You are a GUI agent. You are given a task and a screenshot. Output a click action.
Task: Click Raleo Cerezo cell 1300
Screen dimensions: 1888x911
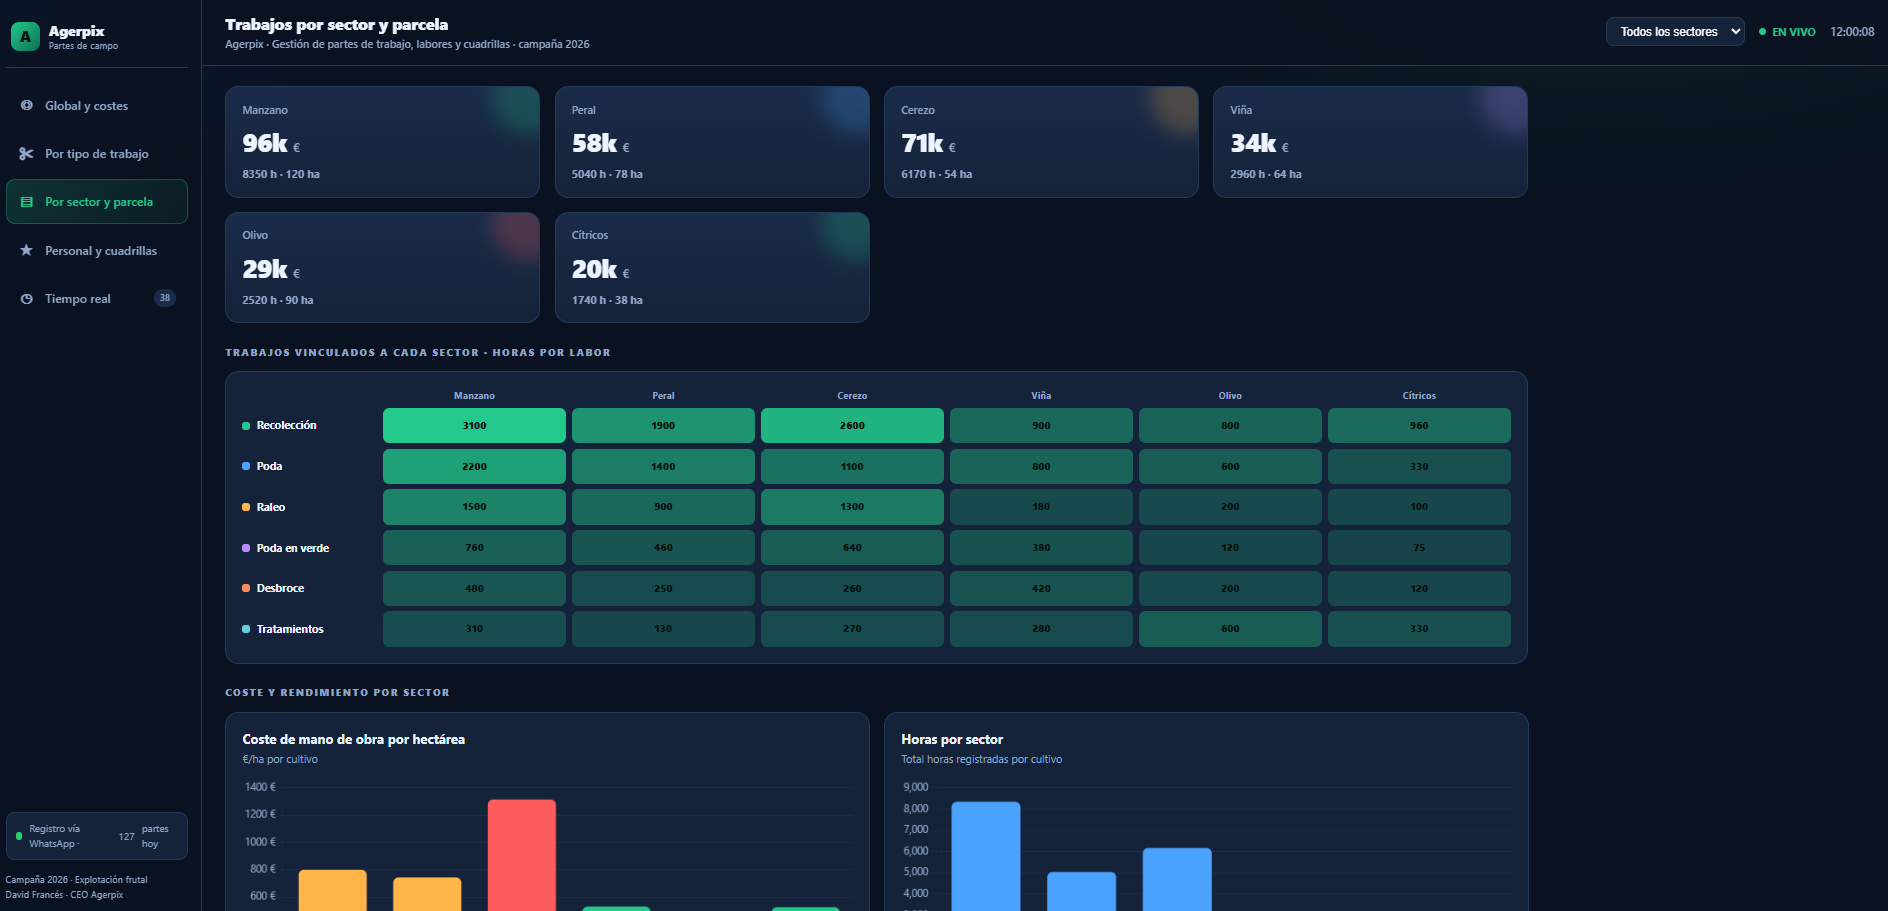pos(852,507)
